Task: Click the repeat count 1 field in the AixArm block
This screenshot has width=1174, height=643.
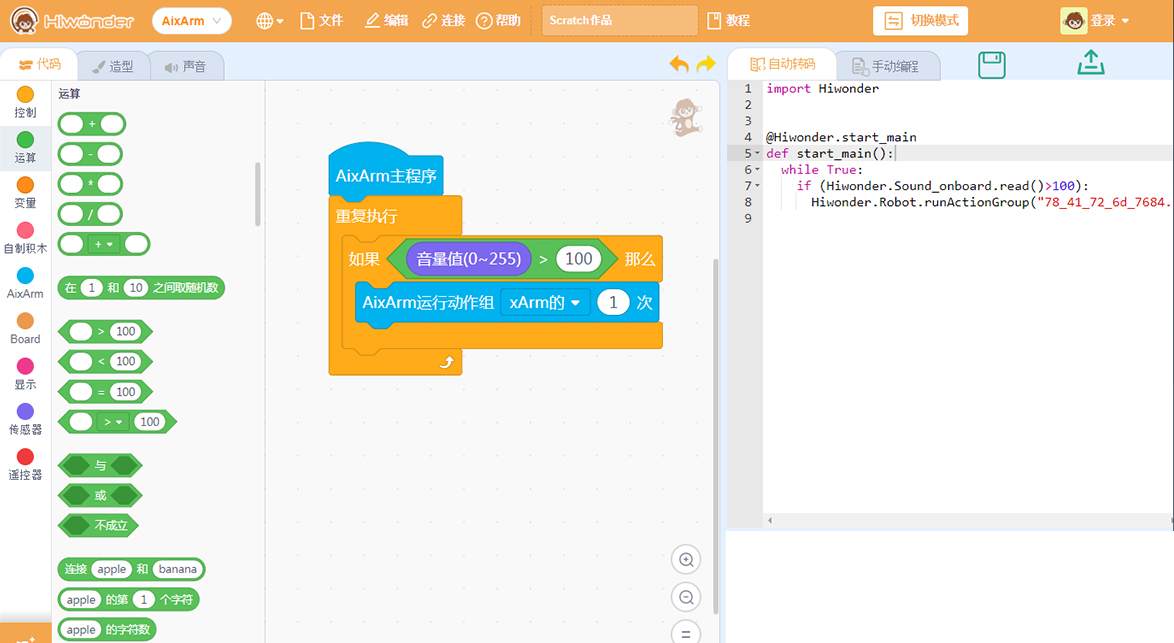Action: 612,302
